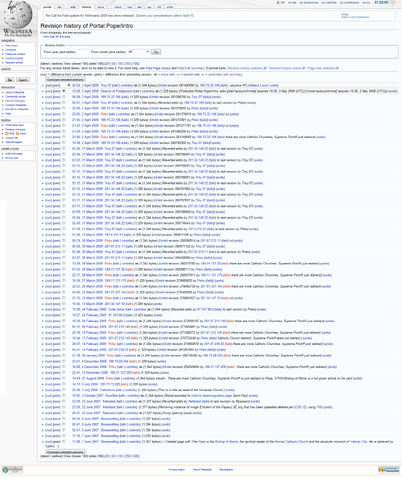Click Compare selected versions below the list
This screenshot has width=402, height=479.
tap(65, 452)
